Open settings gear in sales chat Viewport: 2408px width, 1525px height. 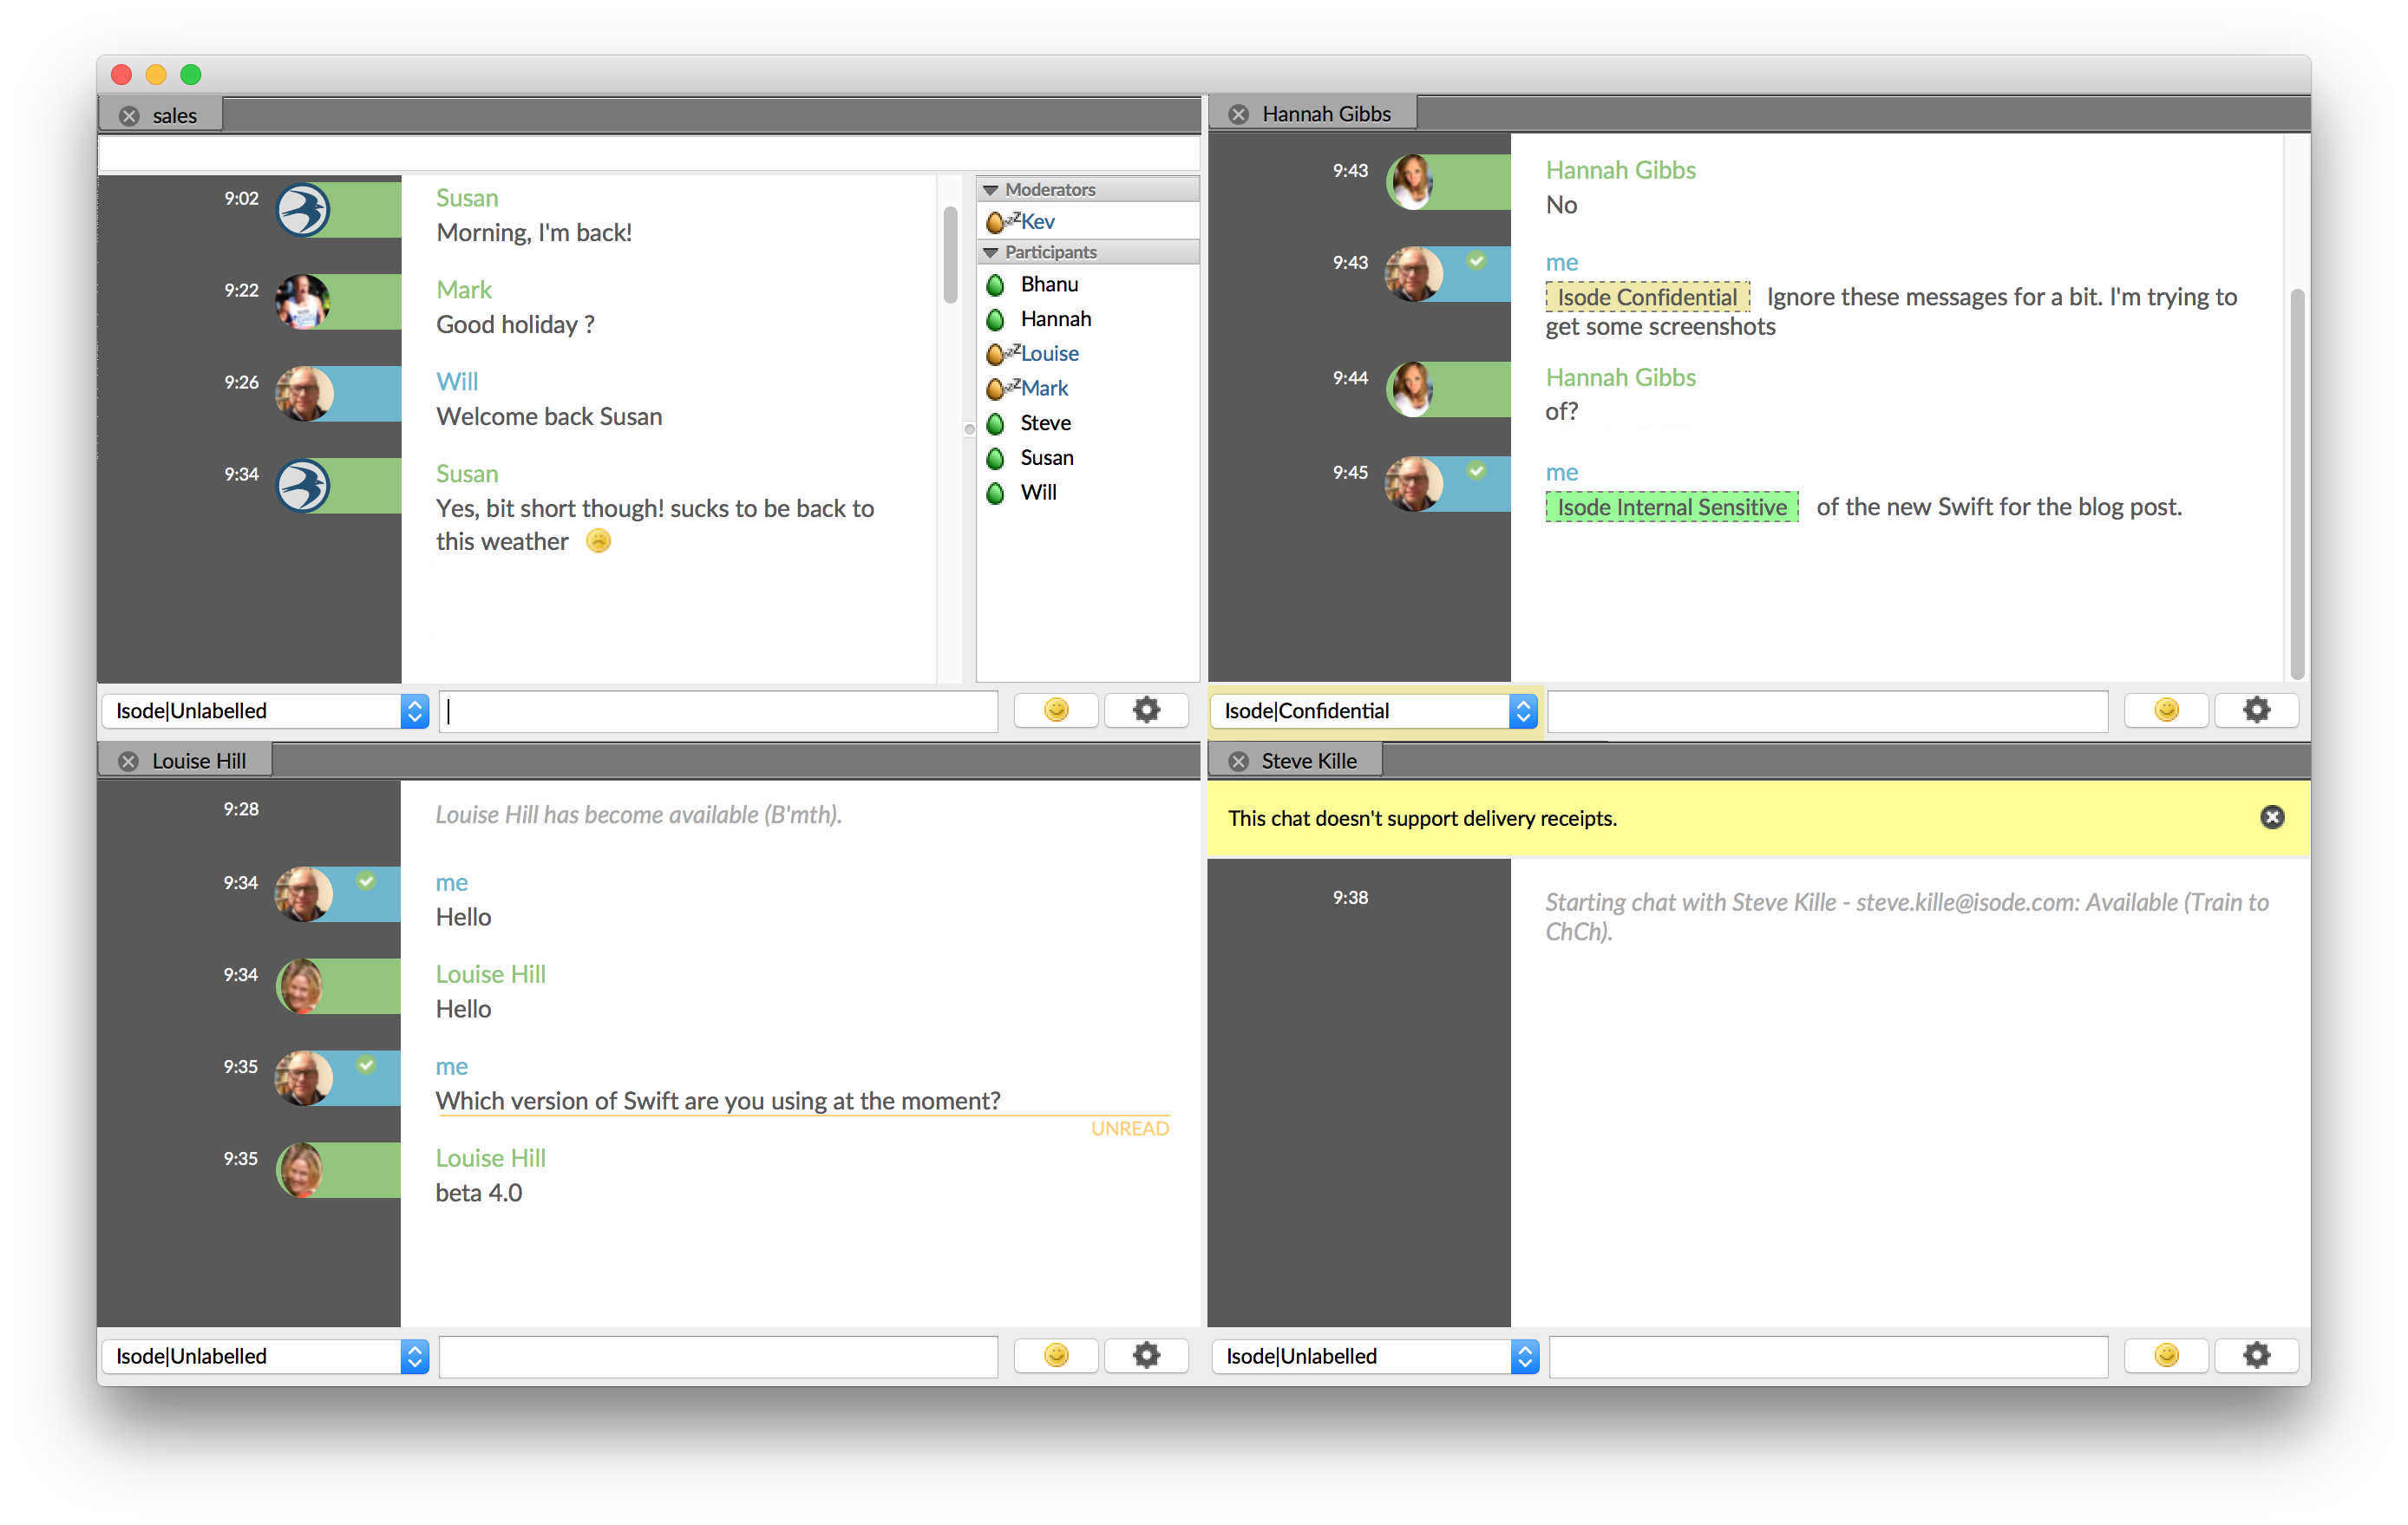point(1146,710)
